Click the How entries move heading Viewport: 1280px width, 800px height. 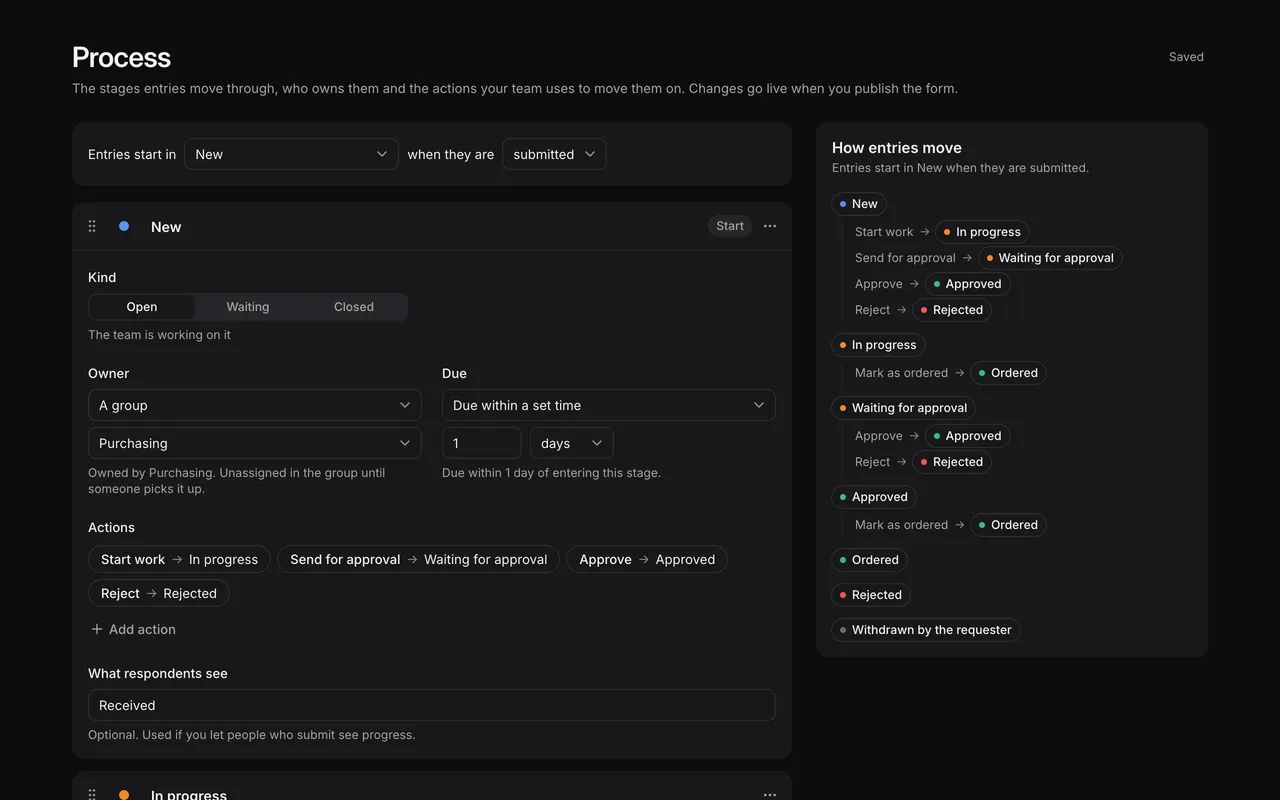click(x=897, y=147)
